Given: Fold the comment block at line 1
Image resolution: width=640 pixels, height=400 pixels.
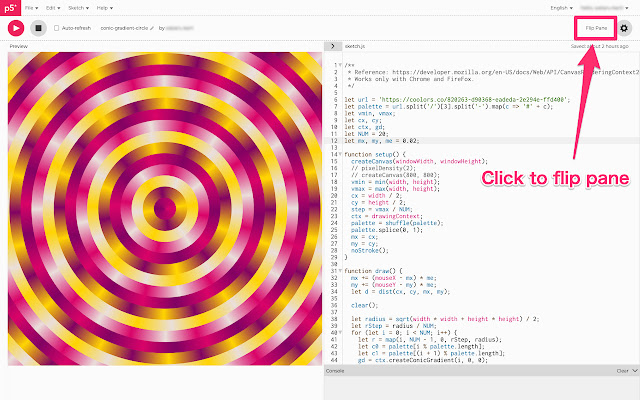Looking at the screenshot, I should click(x=340, y=65).
